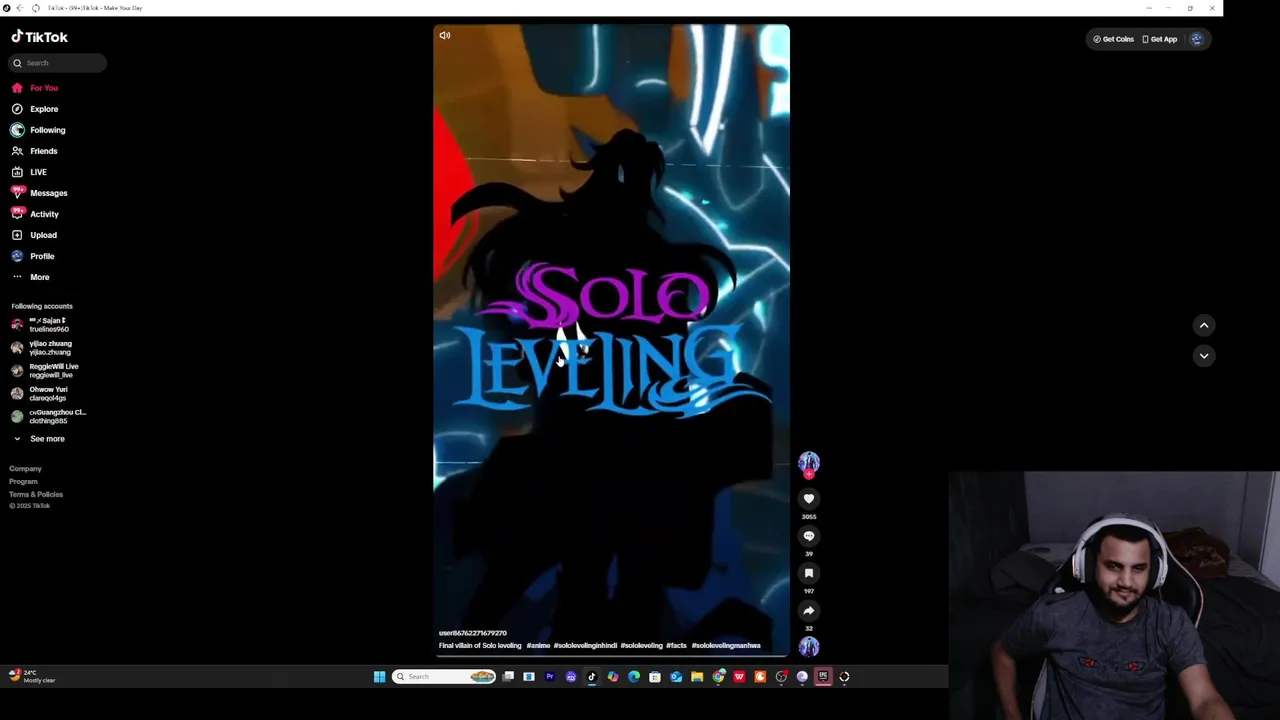Click the TikTok logo
This screenshot has height=720, width=1280.
coord(40,37)
